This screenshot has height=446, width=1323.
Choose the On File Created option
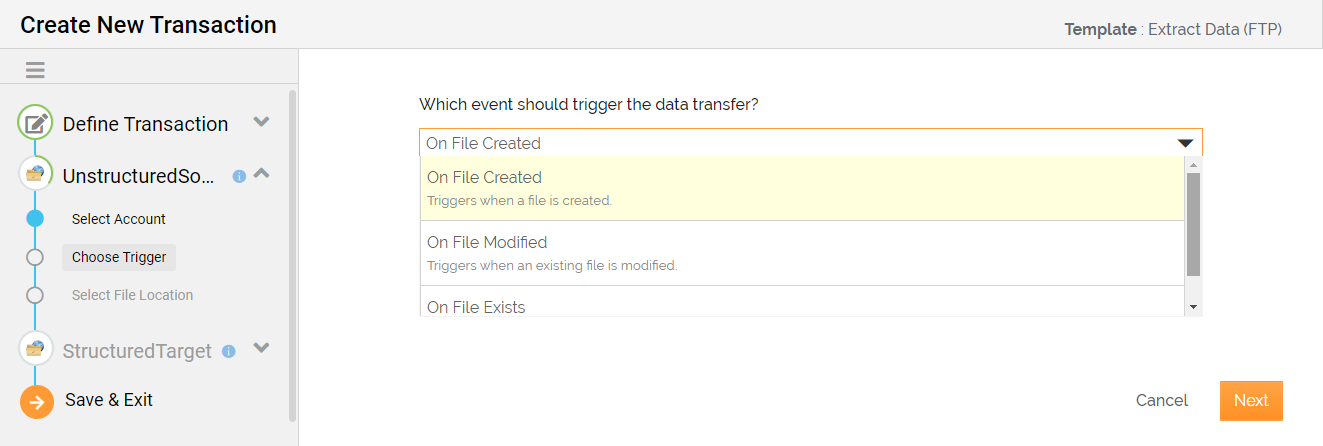[802, 188]
